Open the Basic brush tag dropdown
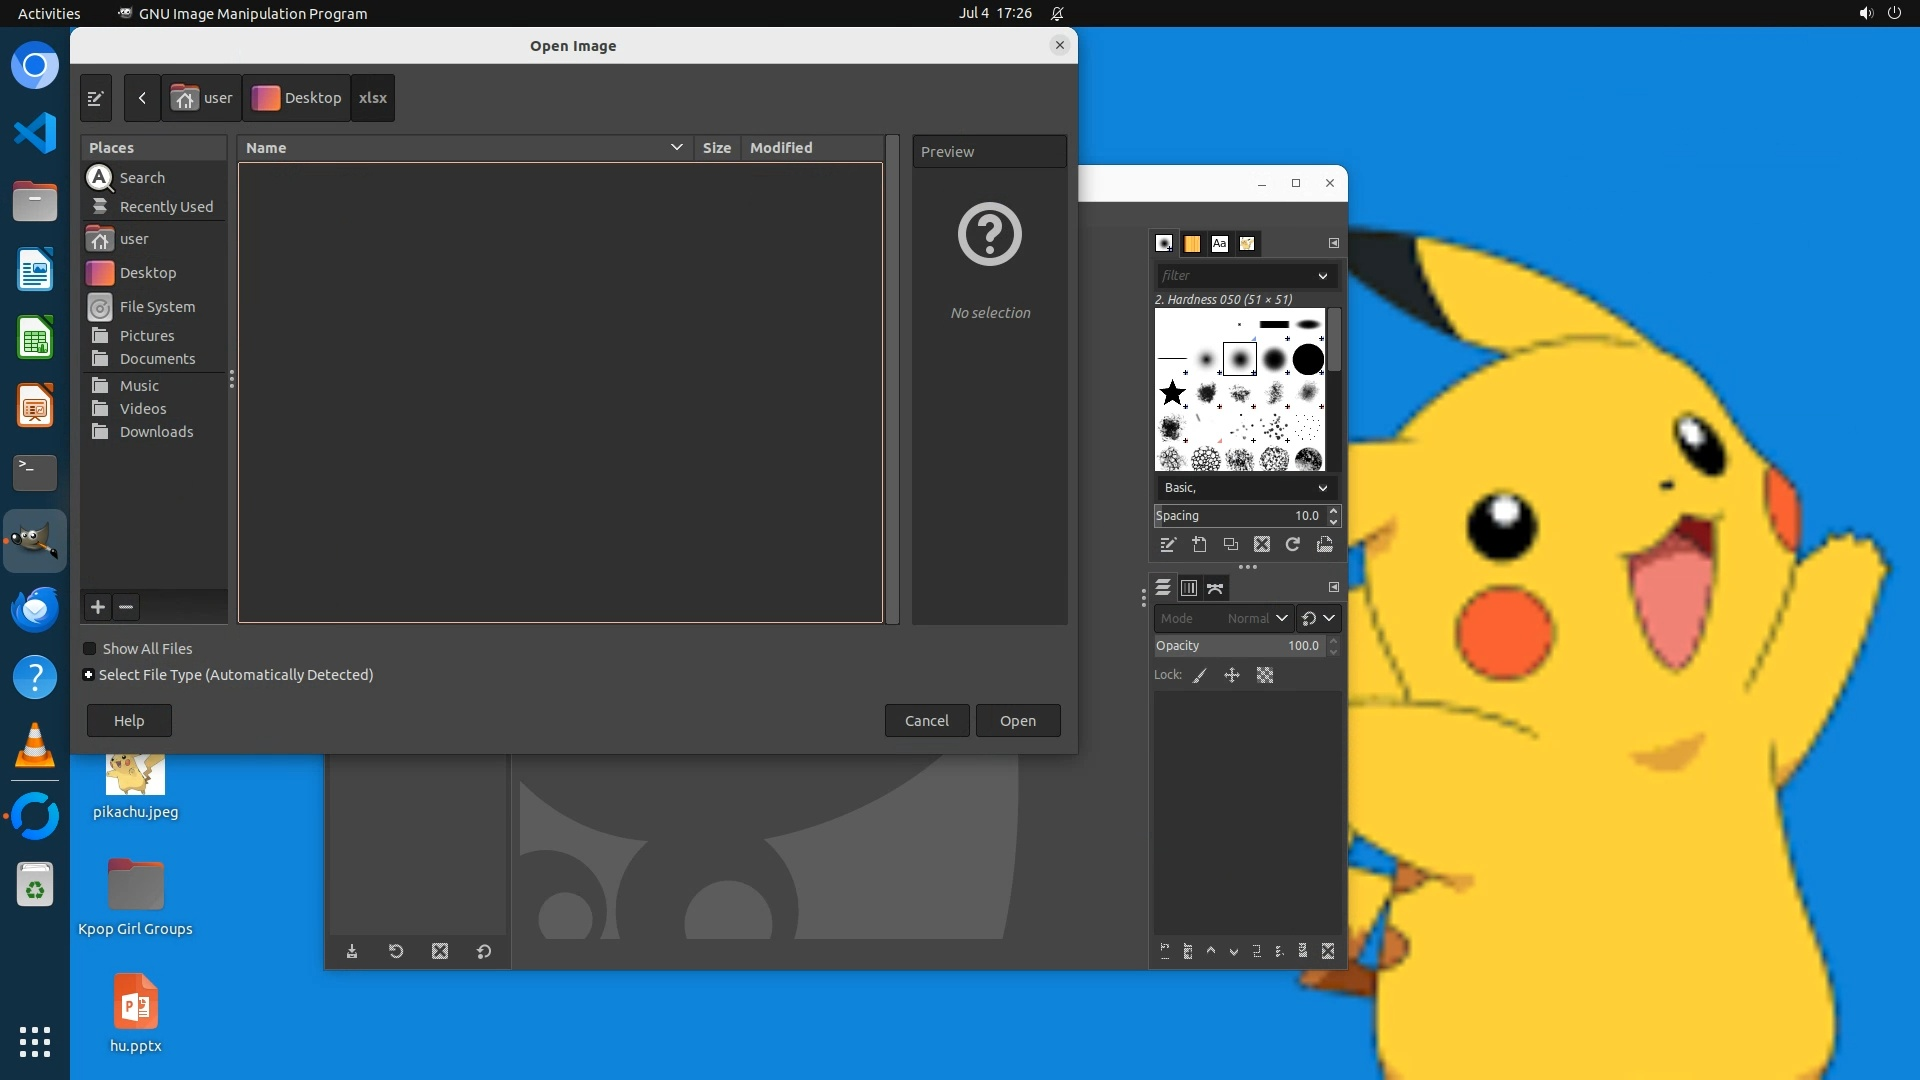This screenshot has height=1080, width=1920. [x=1245, y=487]
